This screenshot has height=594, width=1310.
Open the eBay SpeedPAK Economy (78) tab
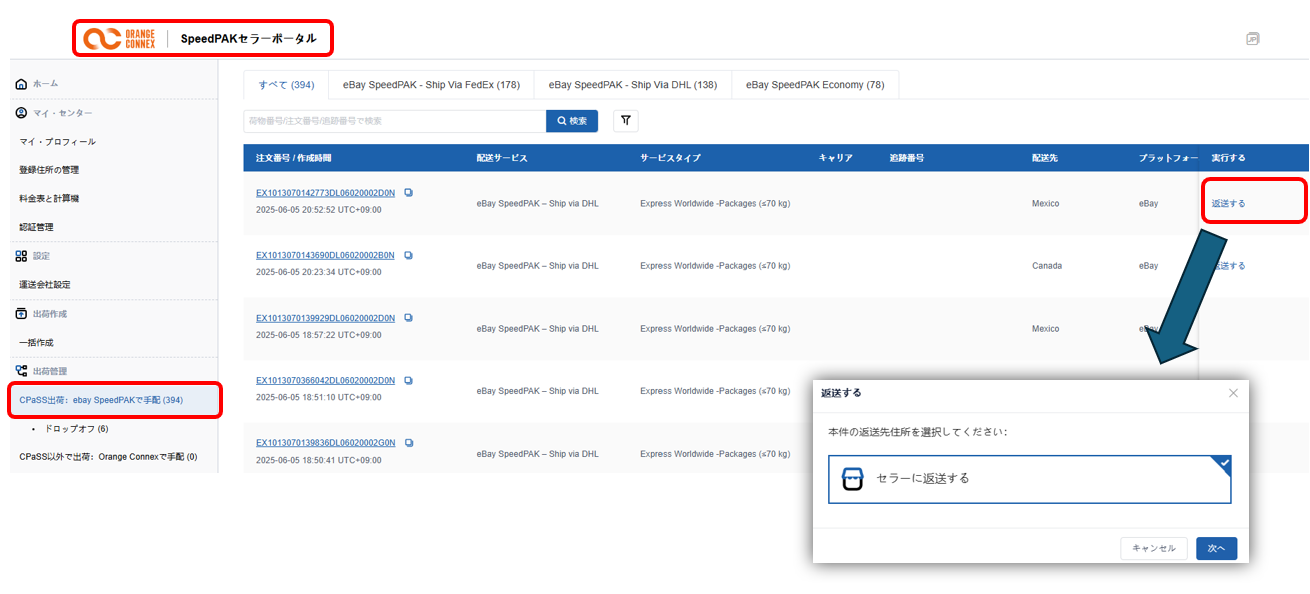pyautogui.click(x=815, y=85)
